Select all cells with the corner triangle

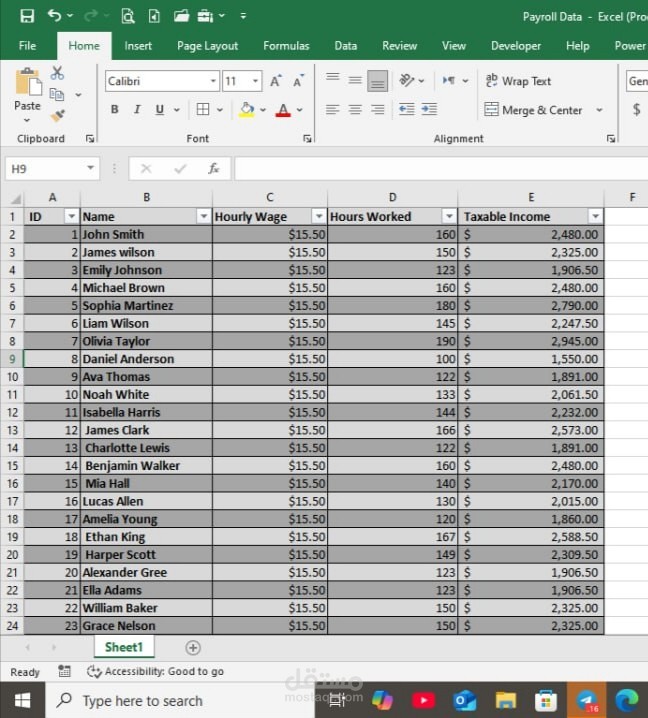click(15, 198)
